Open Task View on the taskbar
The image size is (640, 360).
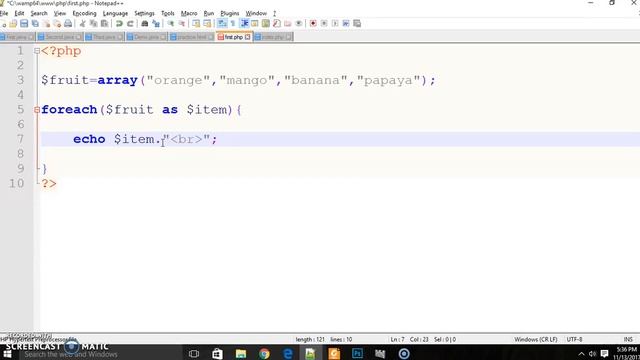click(194, 353)
